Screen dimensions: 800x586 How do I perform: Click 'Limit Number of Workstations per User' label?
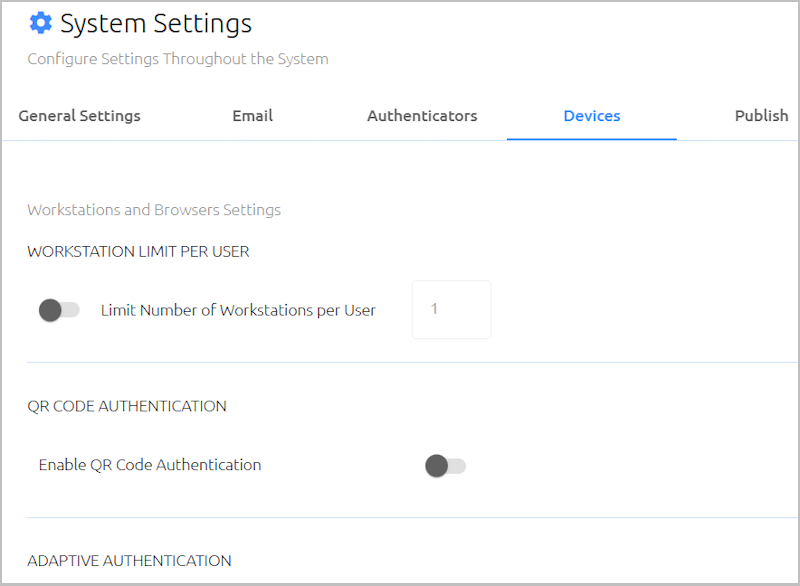coord(238,310)
